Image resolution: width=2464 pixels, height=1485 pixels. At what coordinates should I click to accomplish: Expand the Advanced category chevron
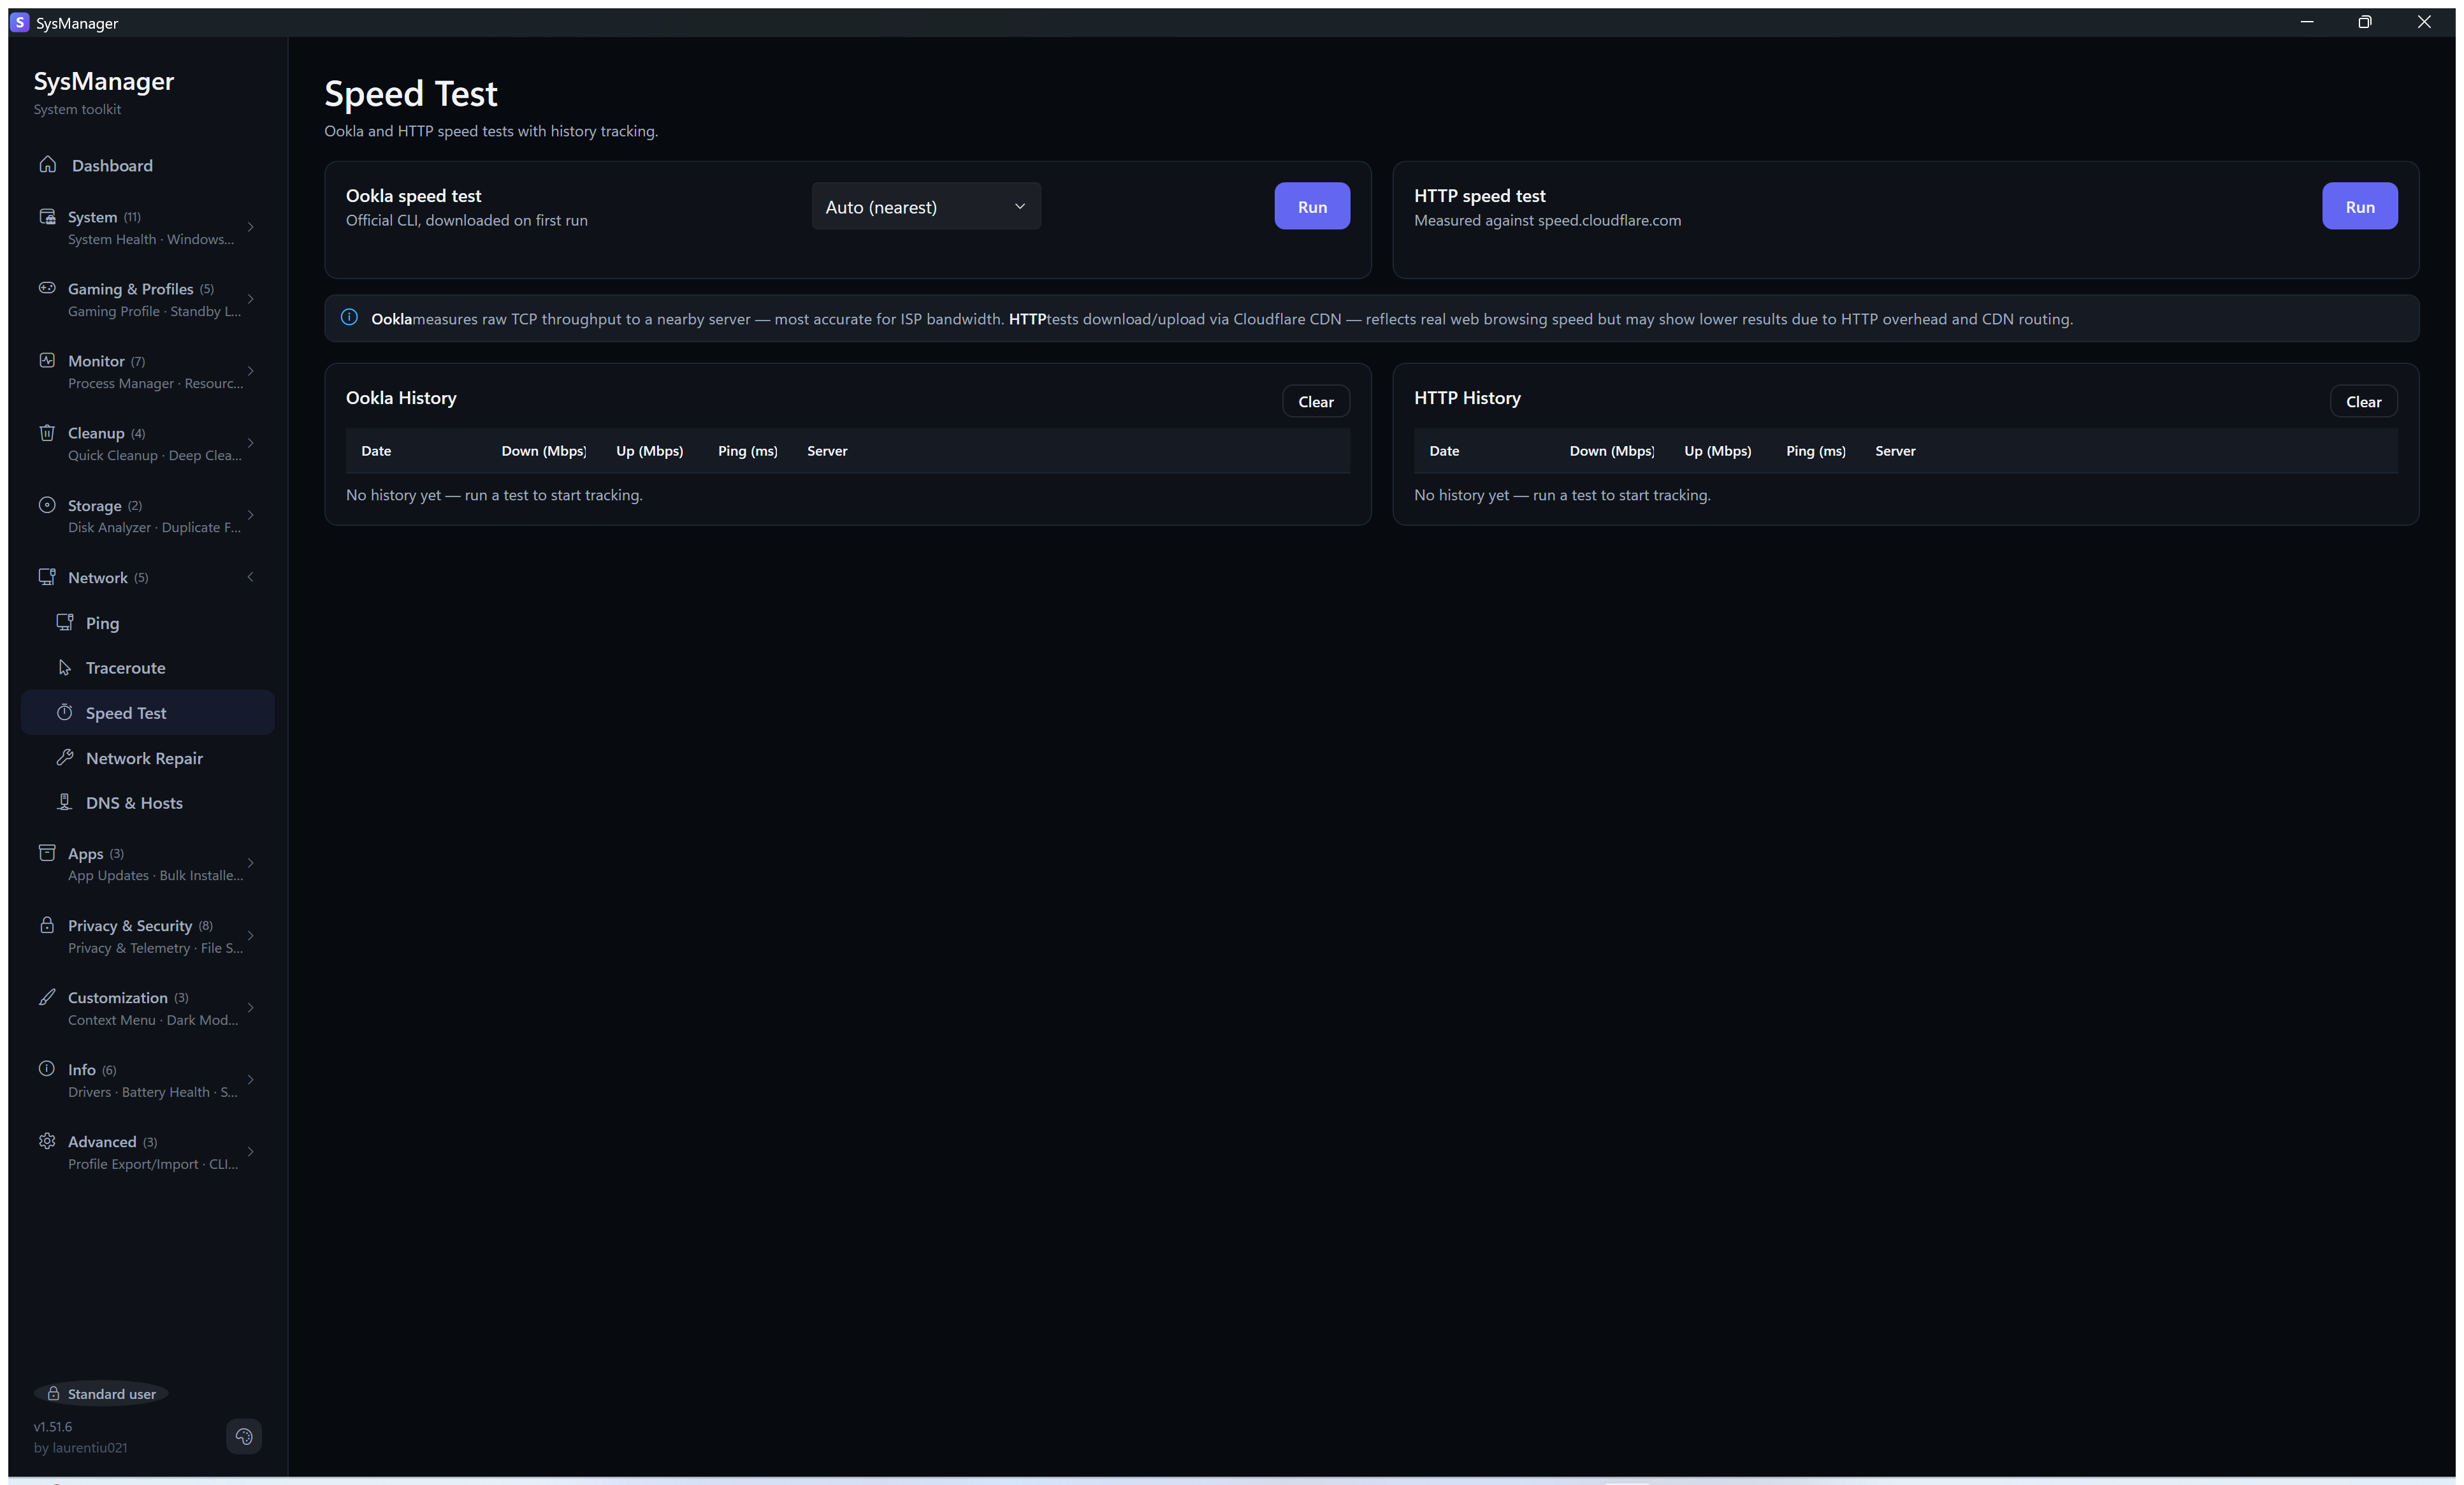click(251, 1152)
